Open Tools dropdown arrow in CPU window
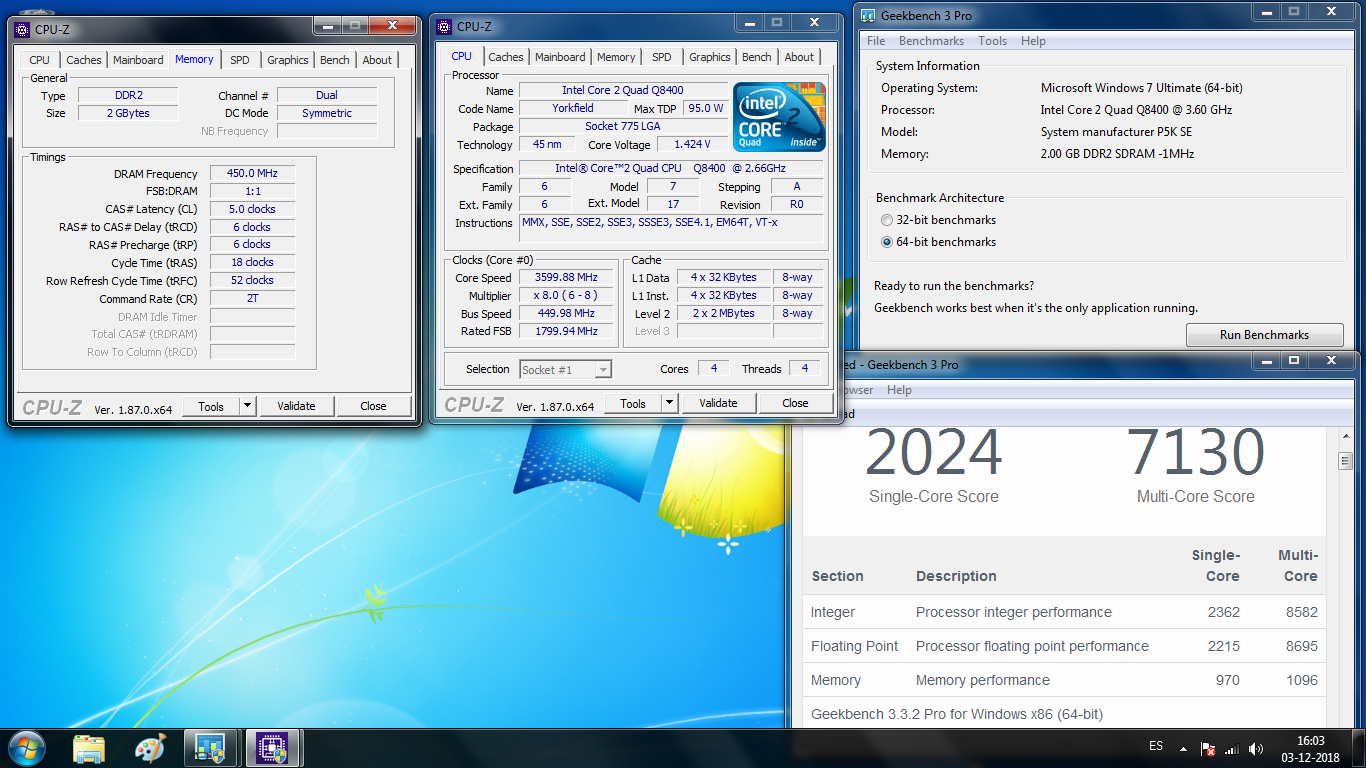This screenshot has width=1366, height=768. 669,403
